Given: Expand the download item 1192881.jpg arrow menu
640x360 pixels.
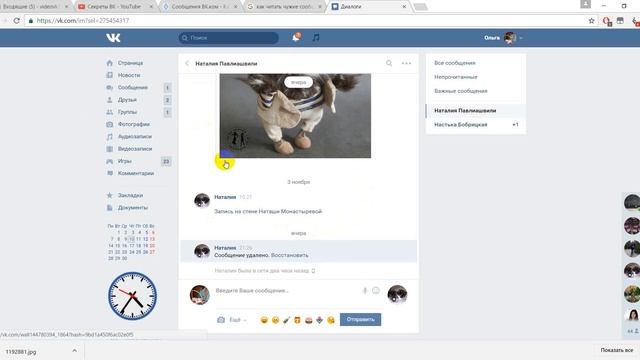Looking at the screenshot, I should 74,351.
